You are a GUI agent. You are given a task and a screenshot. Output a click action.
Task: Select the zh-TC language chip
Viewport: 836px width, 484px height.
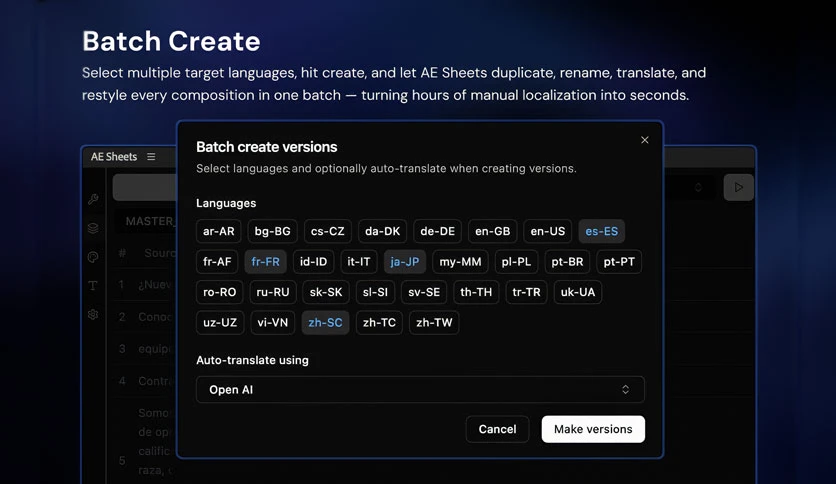(x=379, y=322)
